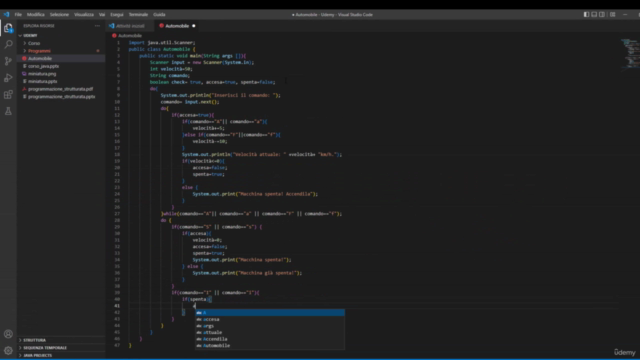Image resolution: width=640 pixels, height=360 pixels.
Task: Click the Automobile breadcrumb
Action: pos(130,36)
